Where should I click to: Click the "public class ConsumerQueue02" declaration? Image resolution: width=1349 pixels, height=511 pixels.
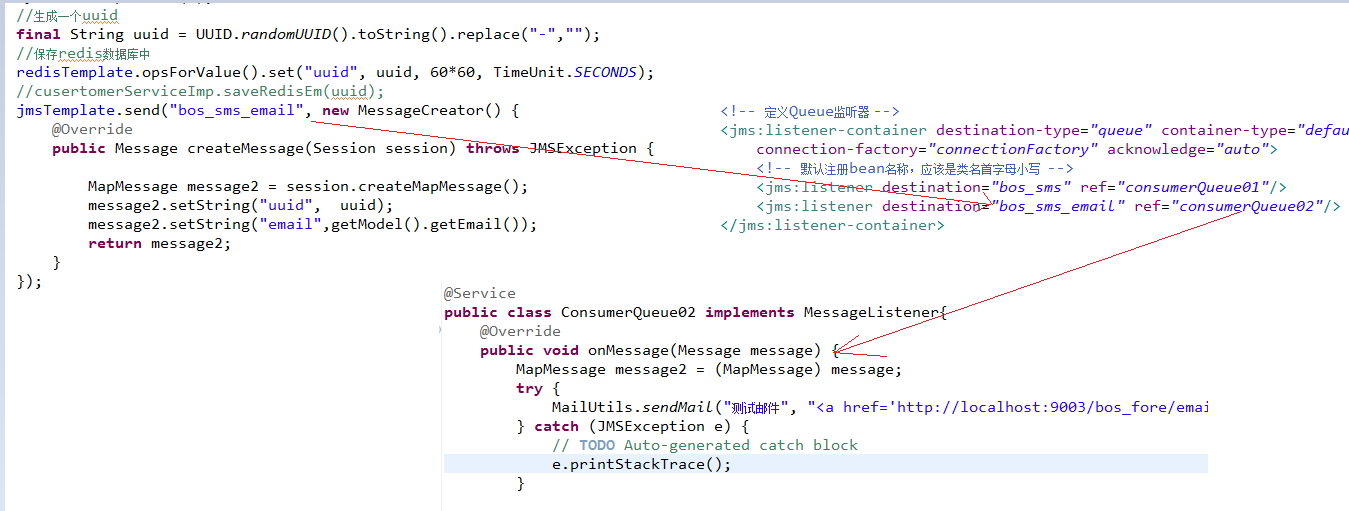[x=695, y=312]
